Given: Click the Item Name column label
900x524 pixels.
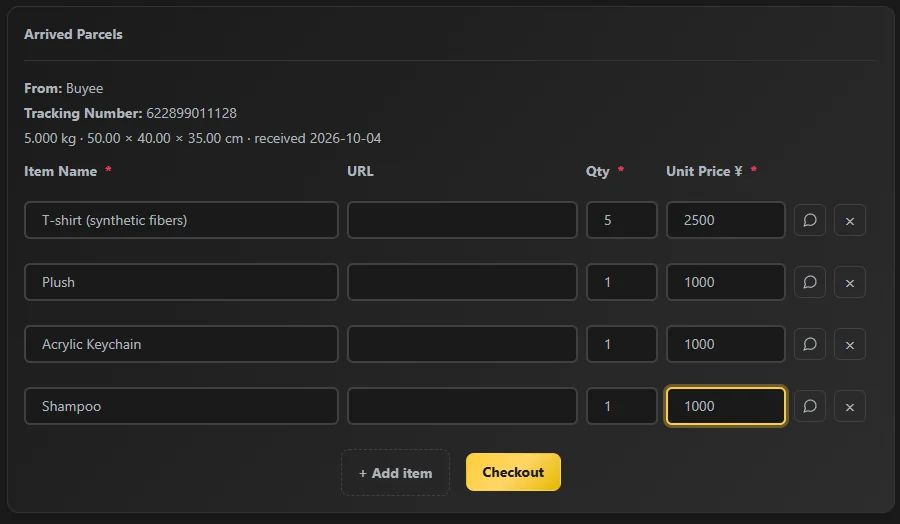Looking at the screenshot, I should (x=60, y=171).
